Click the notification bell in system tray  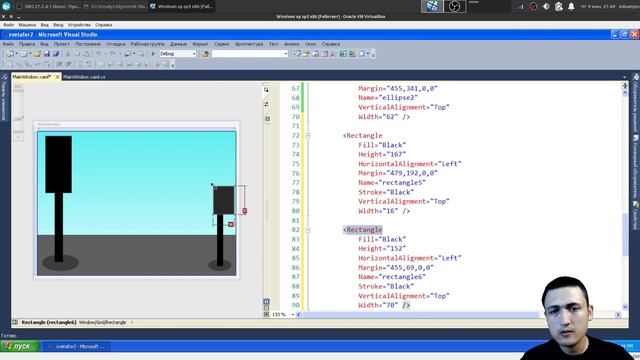[571, 6]
